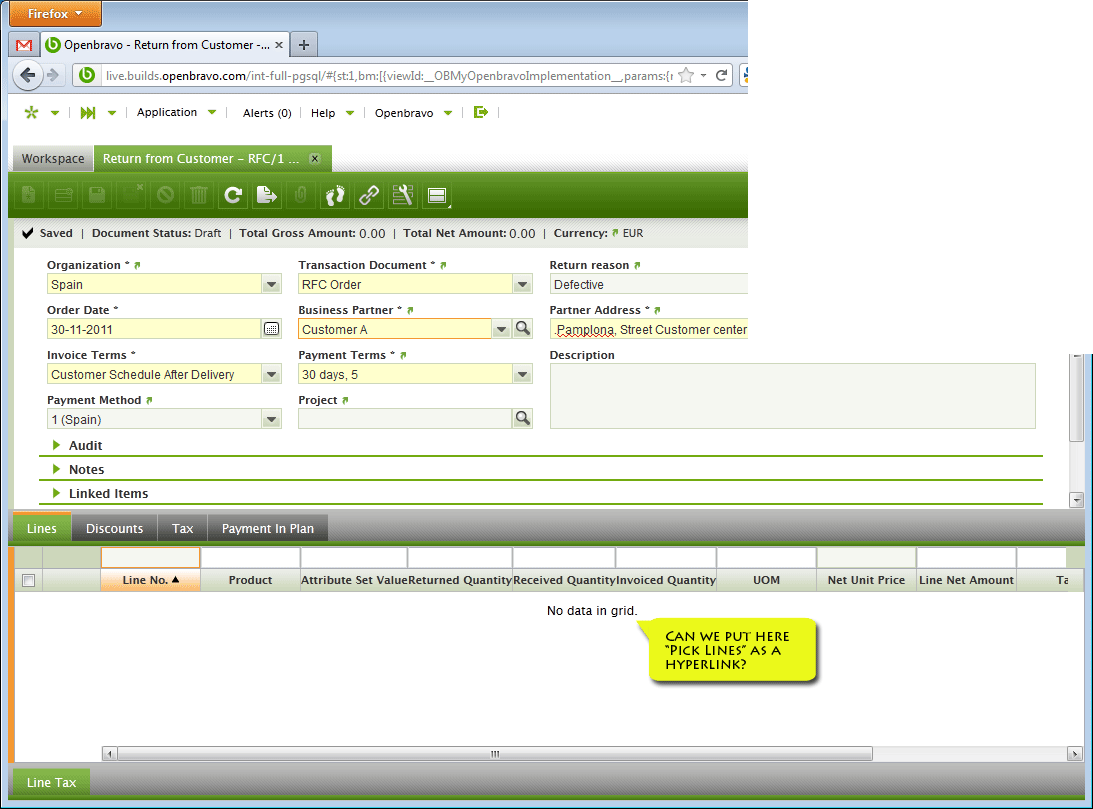The image size is (1093, 809).
Task: Click the Order Date input field
Action: [x=154, y=329]
